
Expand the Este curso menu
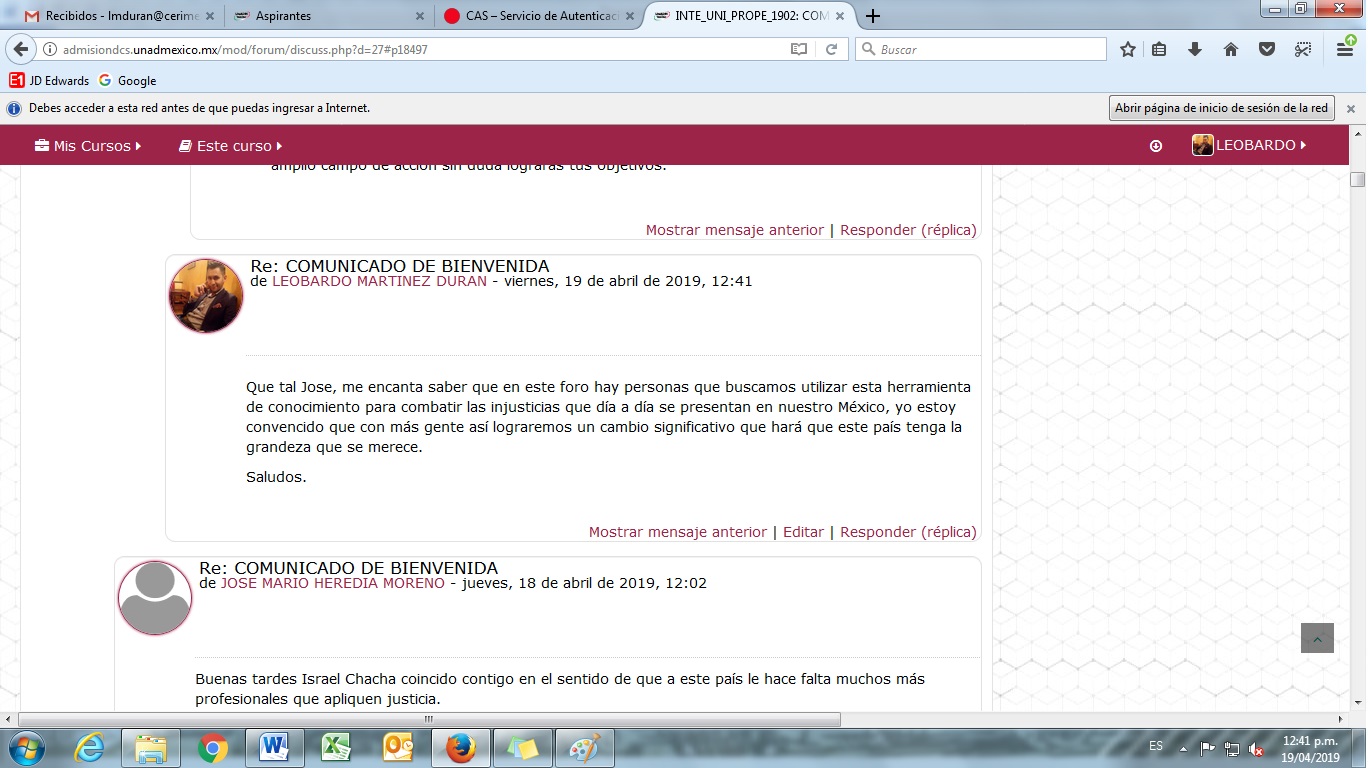pyautogui.click(x=230, y=146)
